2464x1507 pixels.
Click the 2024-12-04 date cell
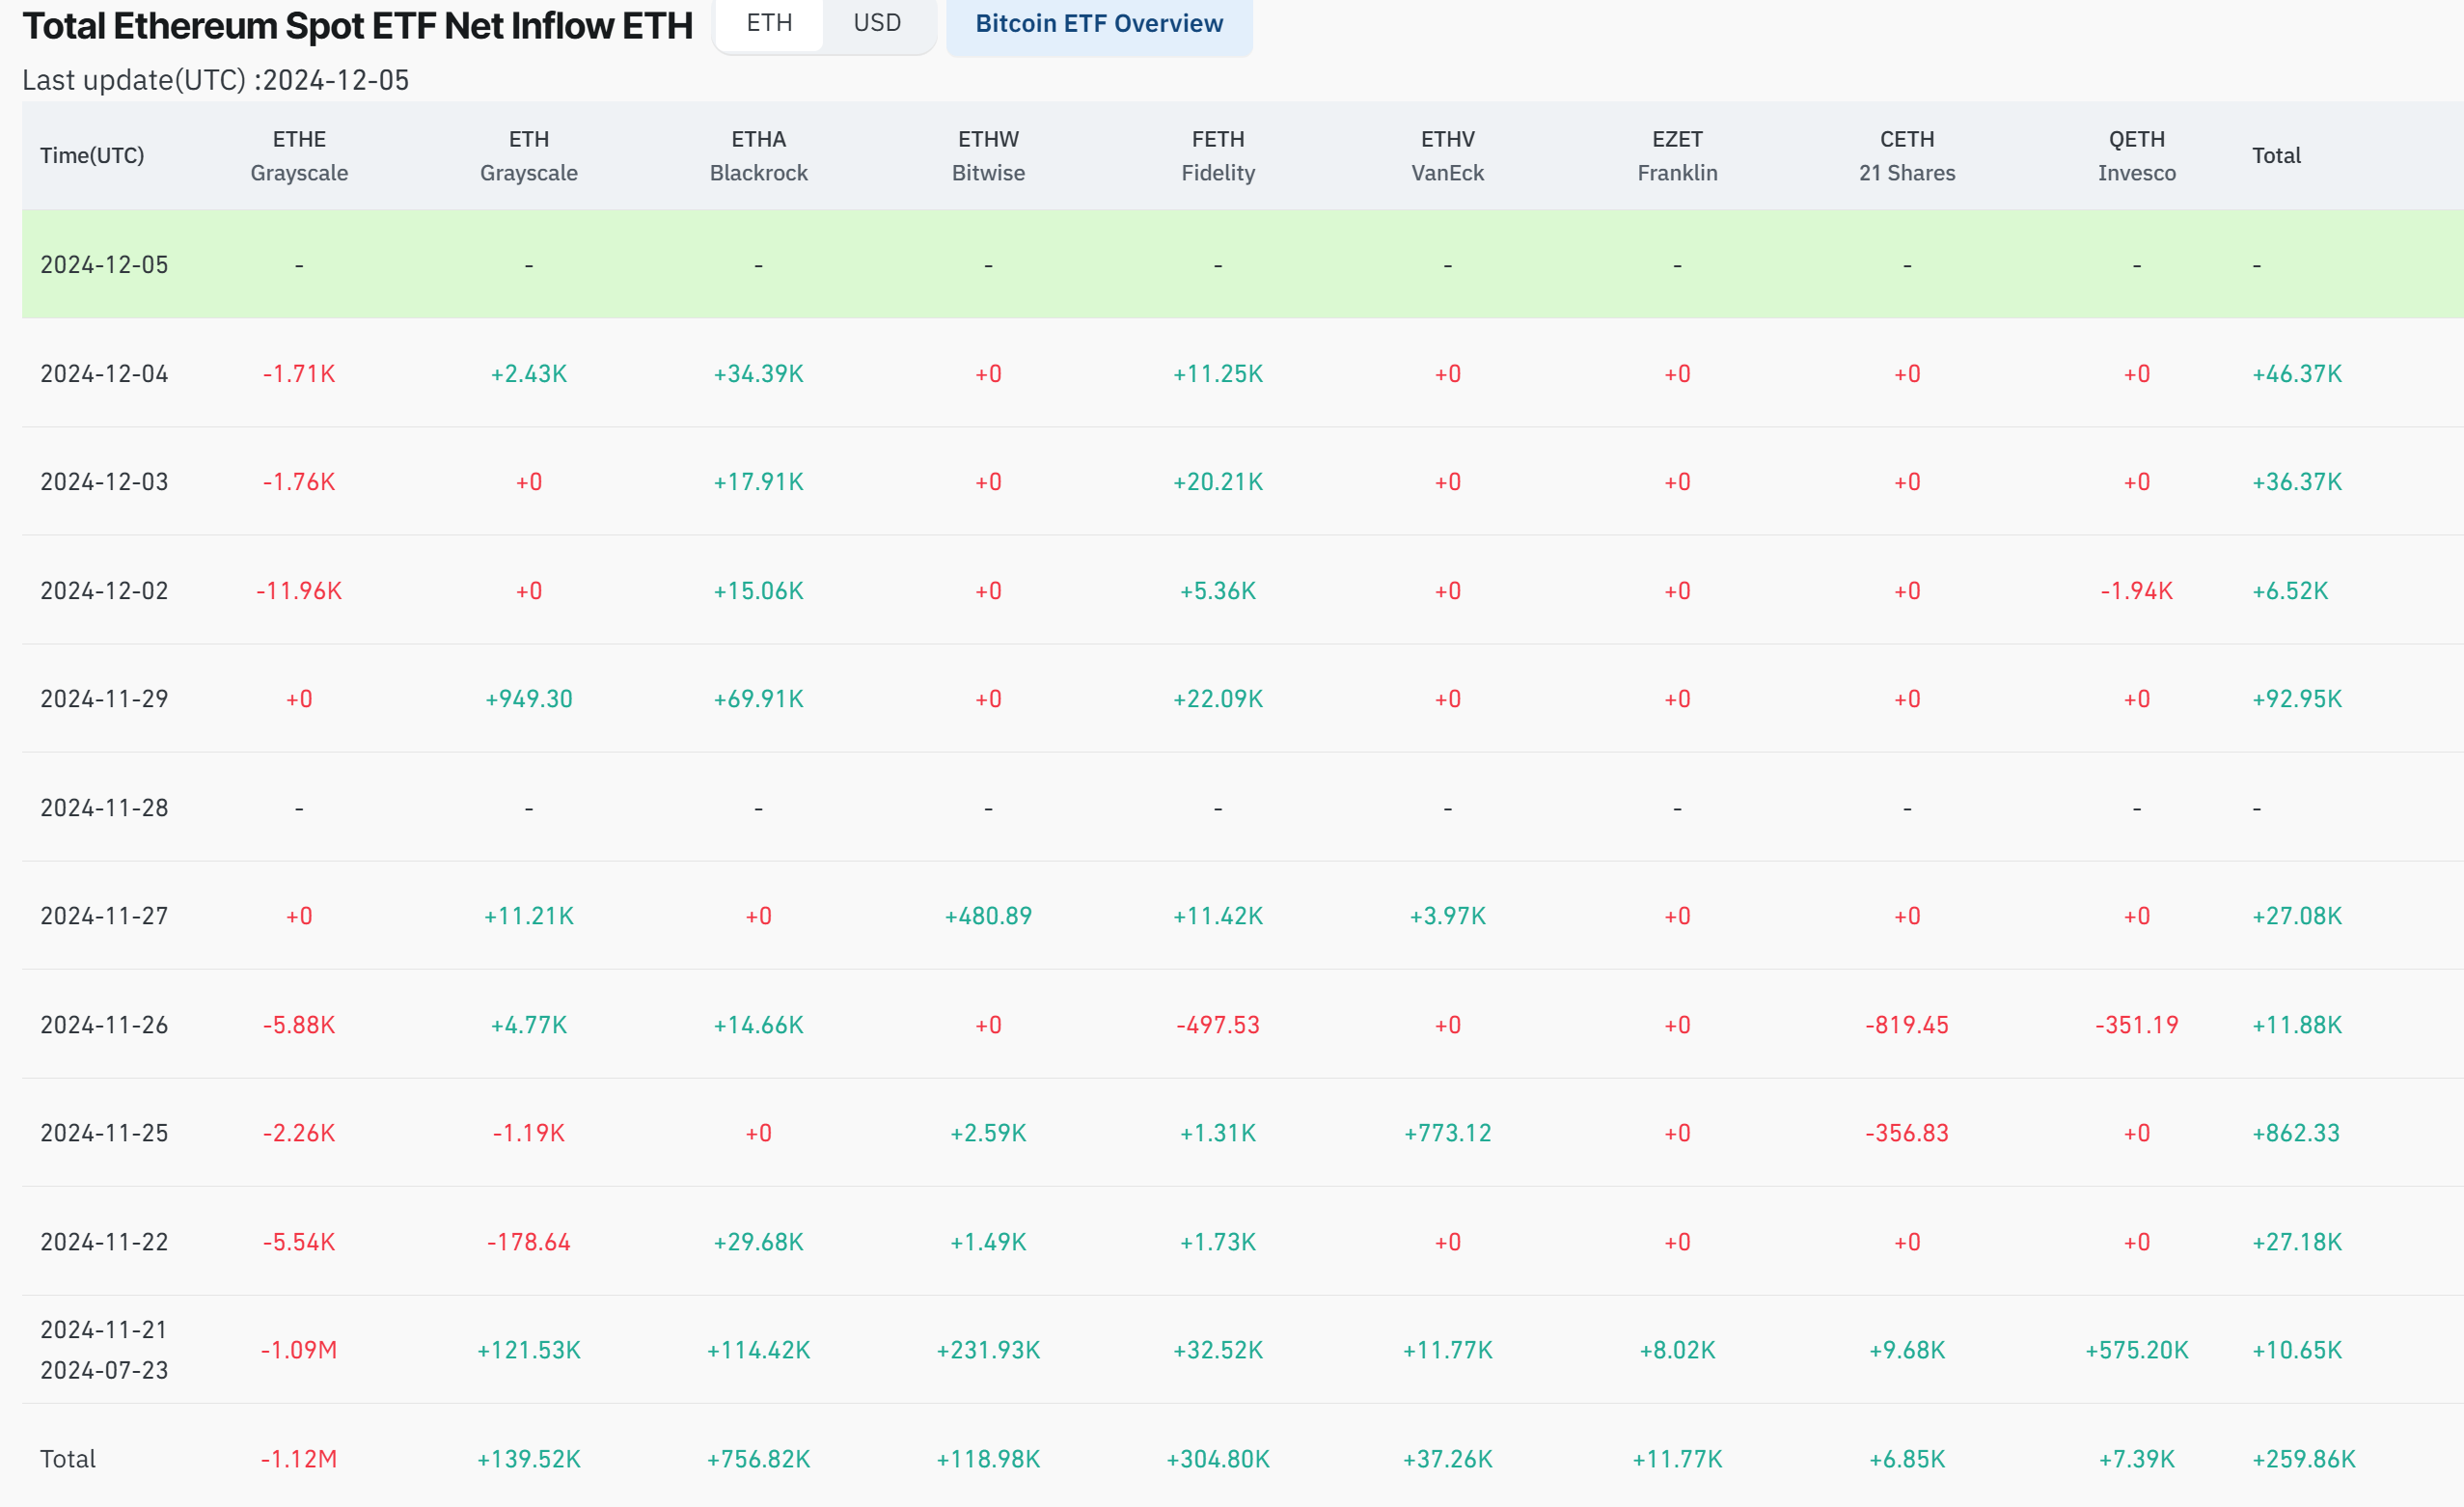point(104,372)
